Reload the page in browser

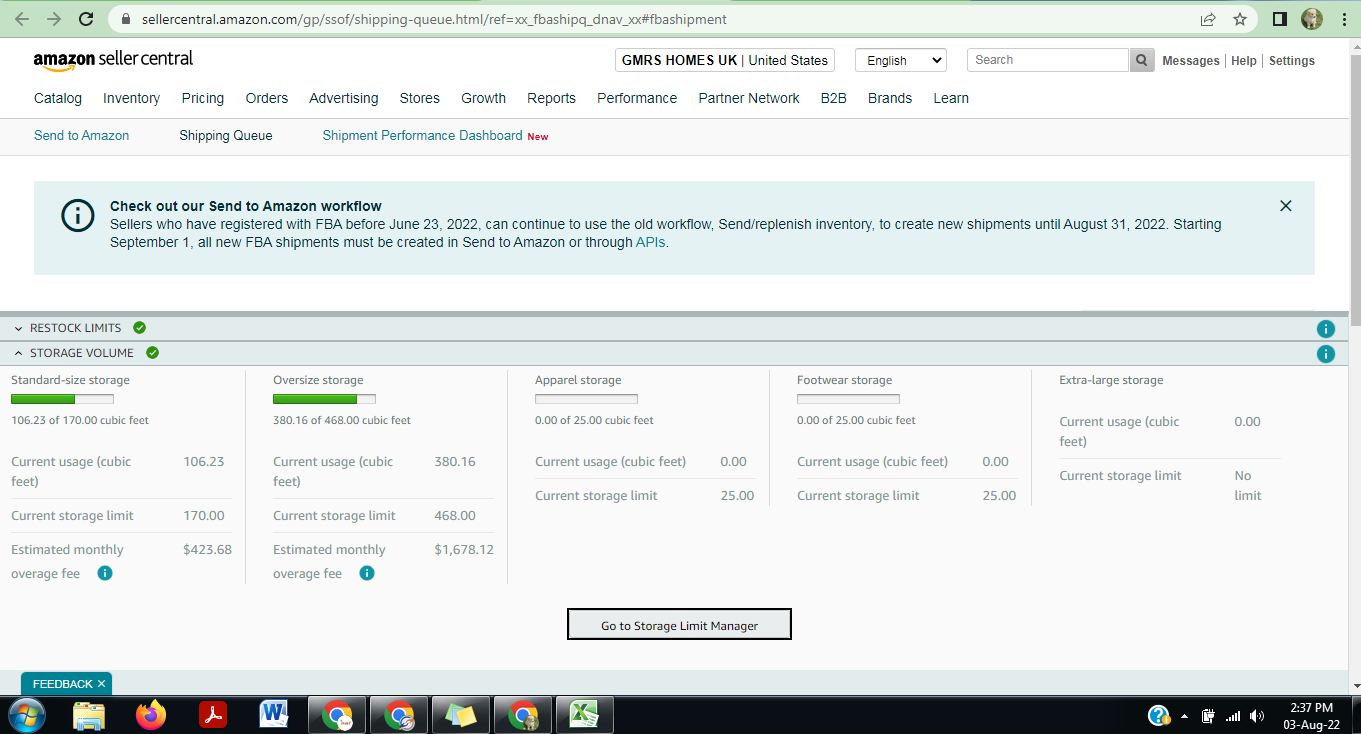(x=86, y=19)
